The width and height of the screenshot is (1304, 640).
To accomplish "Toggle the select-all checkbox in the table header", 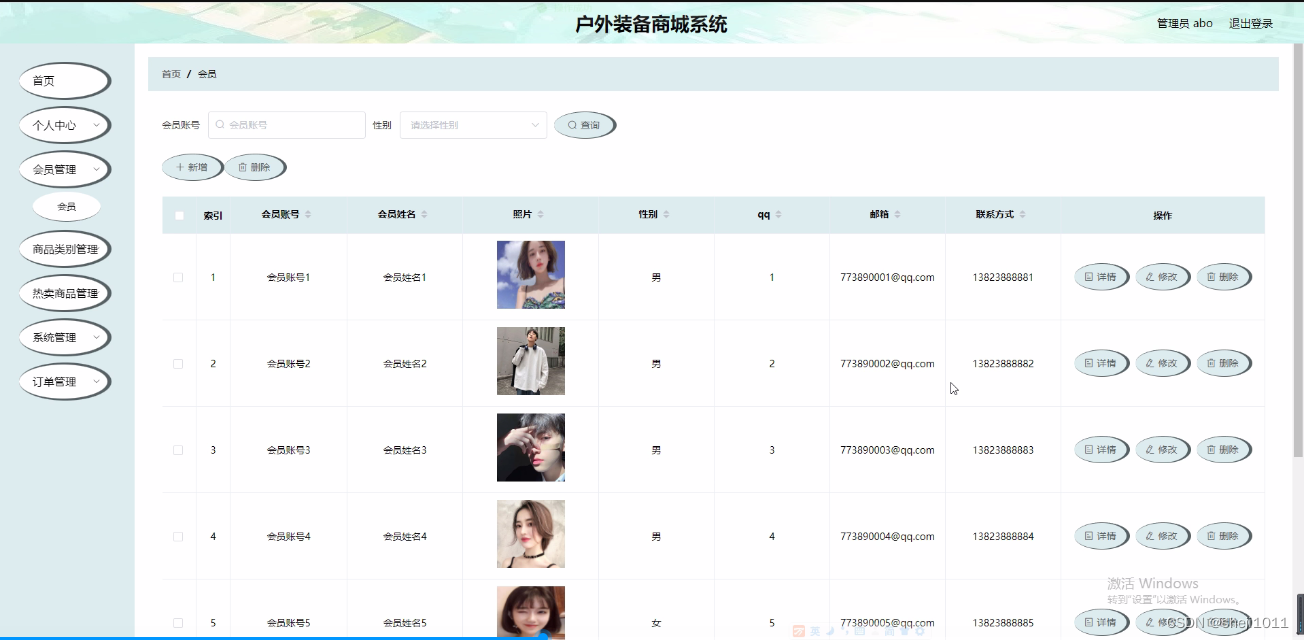I will click(x=177, y=214).
